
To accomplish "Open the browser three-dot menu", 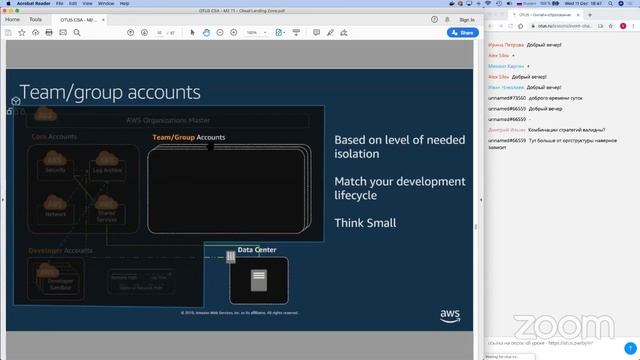I will click(633, 26).
